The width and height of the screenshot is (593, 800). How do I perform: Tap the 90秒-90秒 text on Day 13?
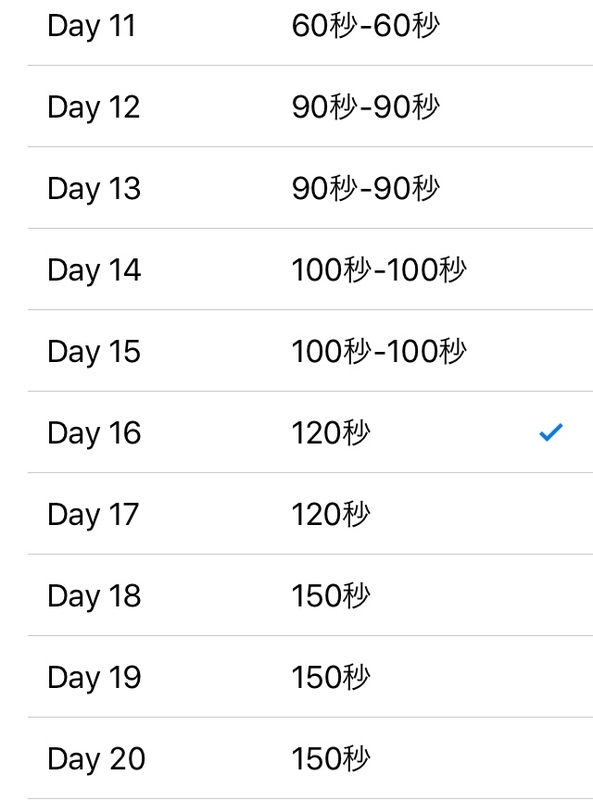pyautogui.click(x=365, y=188)
